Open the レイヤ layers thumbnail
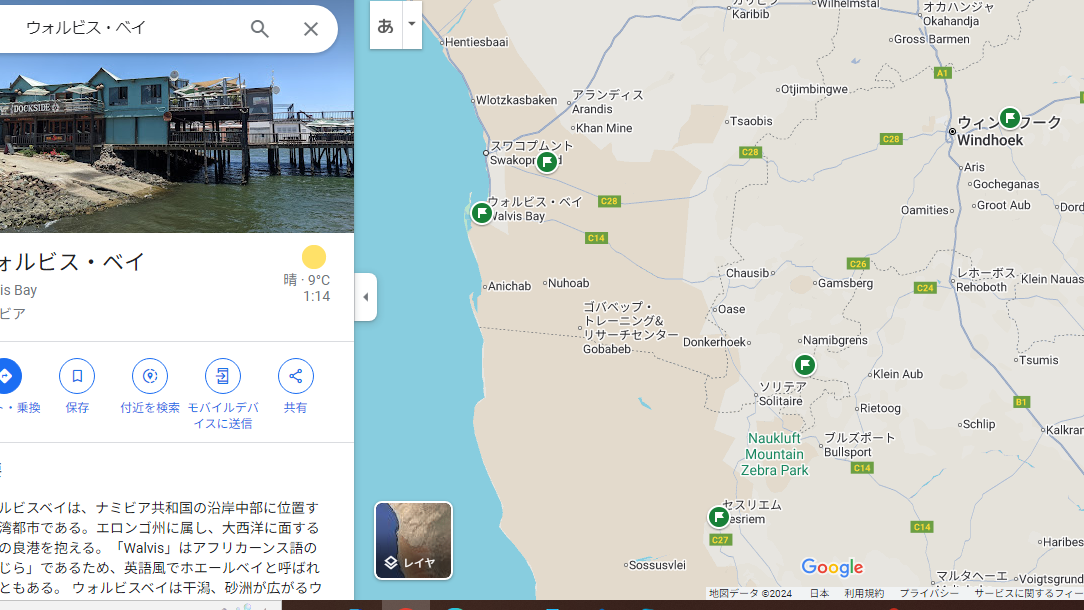This screenshot has width=1084, height=610. click(x=413, y=540)
